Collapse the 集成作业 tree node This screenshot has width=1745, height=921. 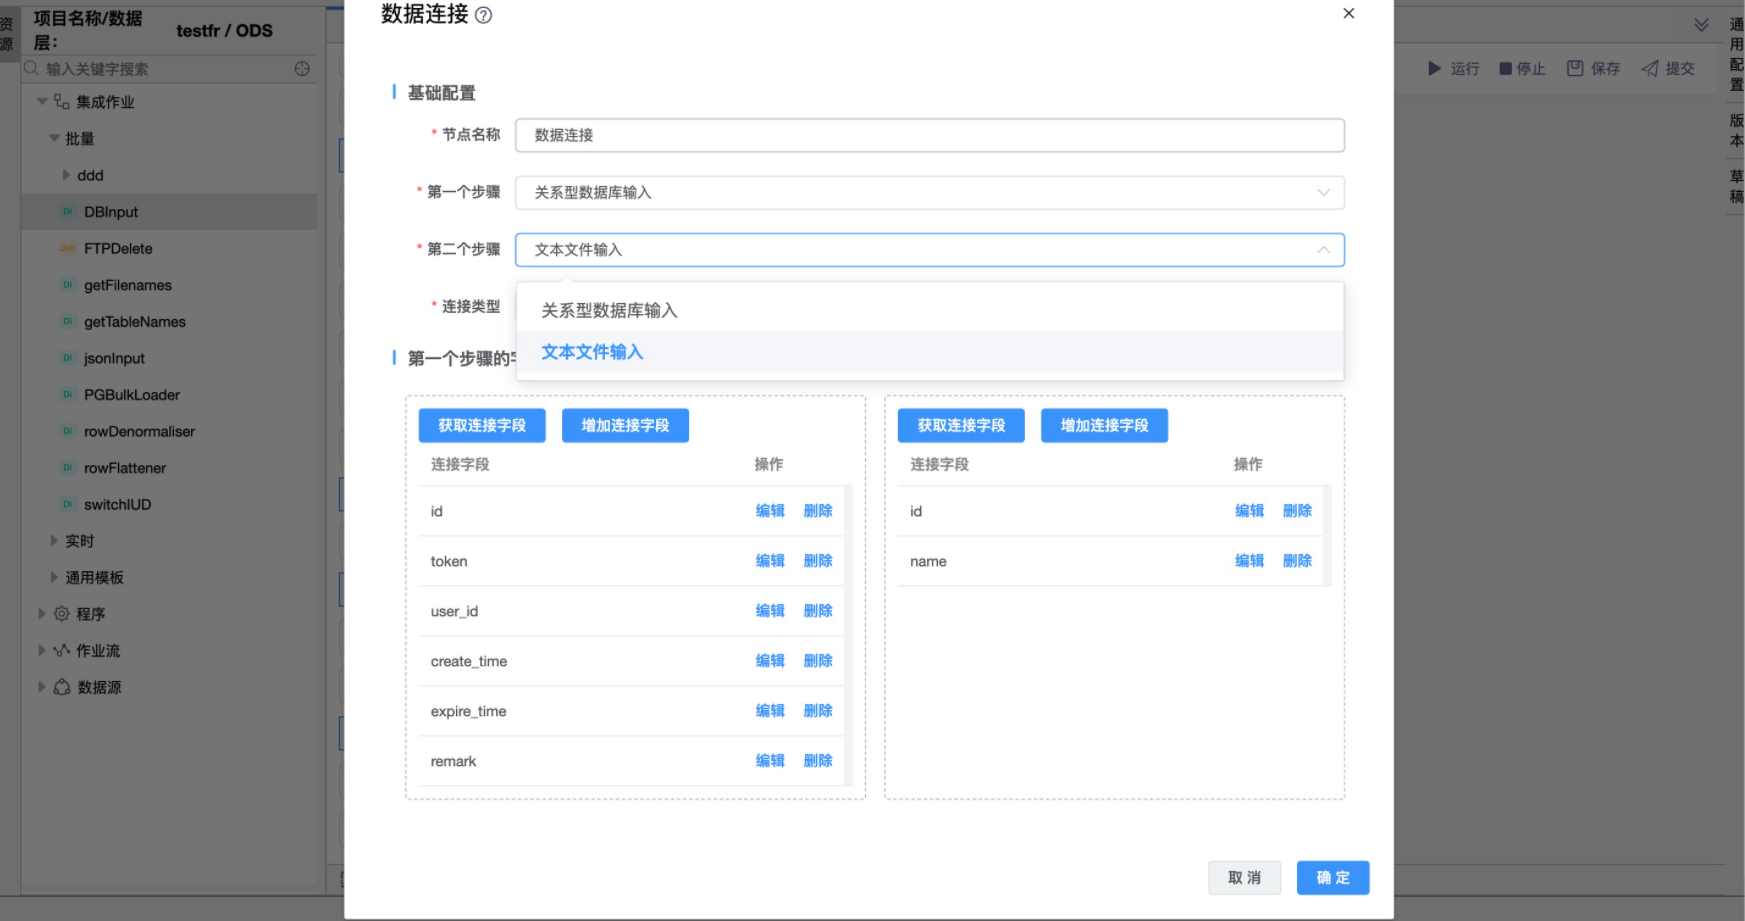(x=42, y=102)
